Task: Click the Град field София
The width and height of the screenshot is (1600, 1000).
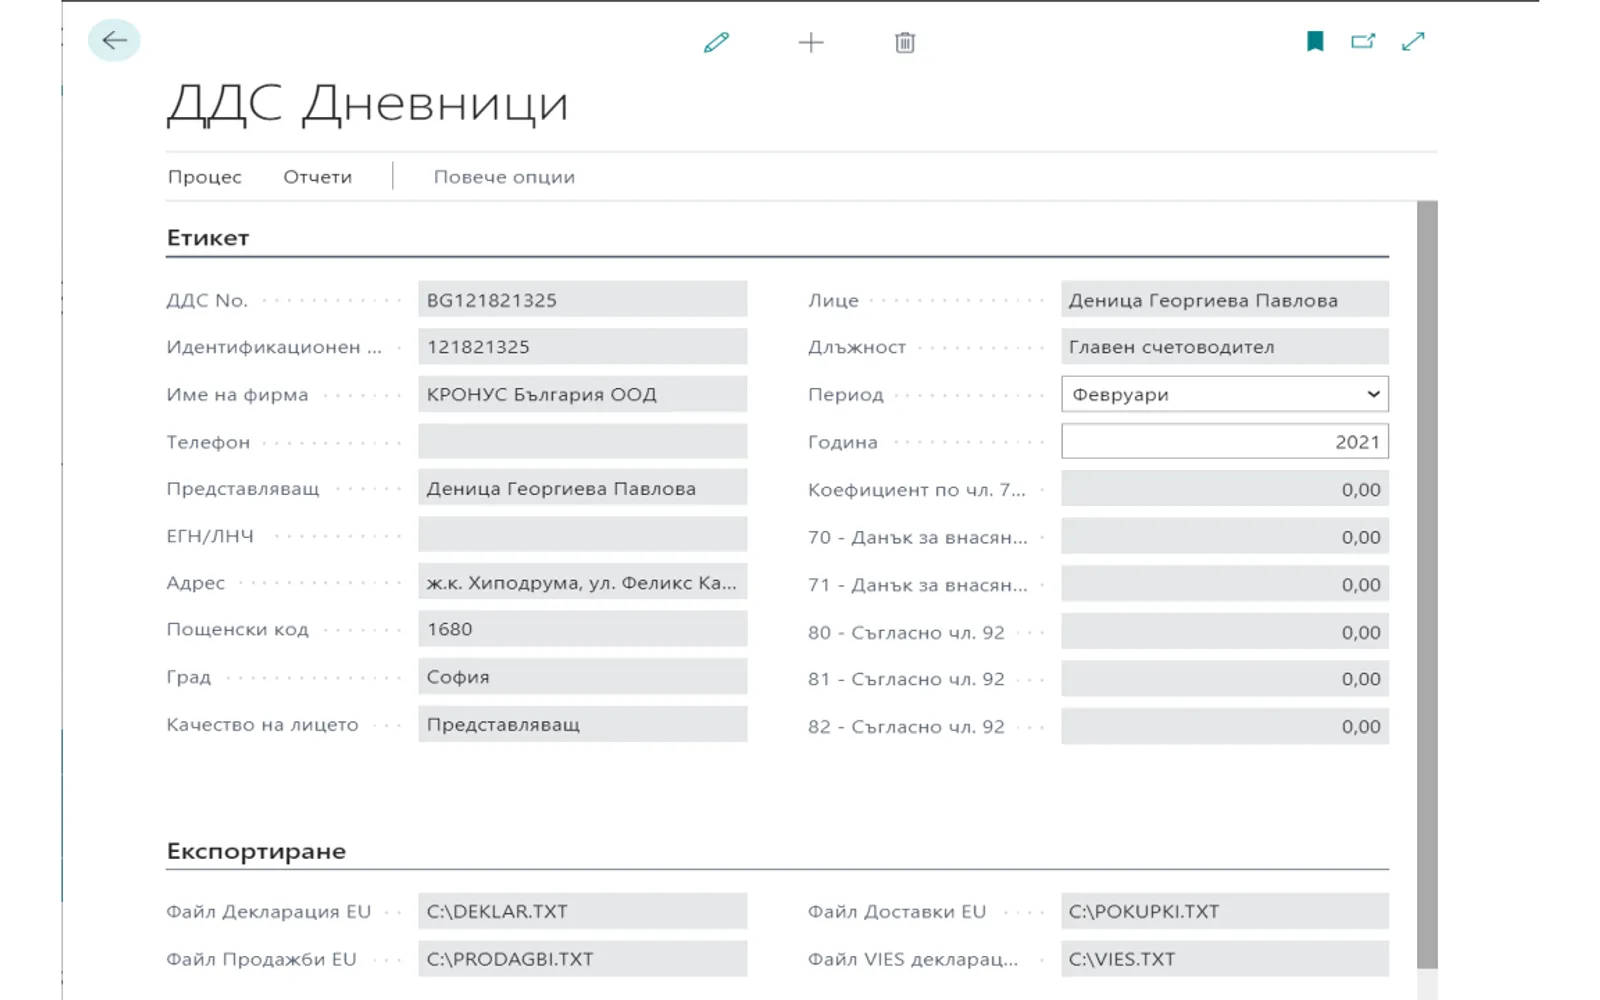Action: click(582, 677)
